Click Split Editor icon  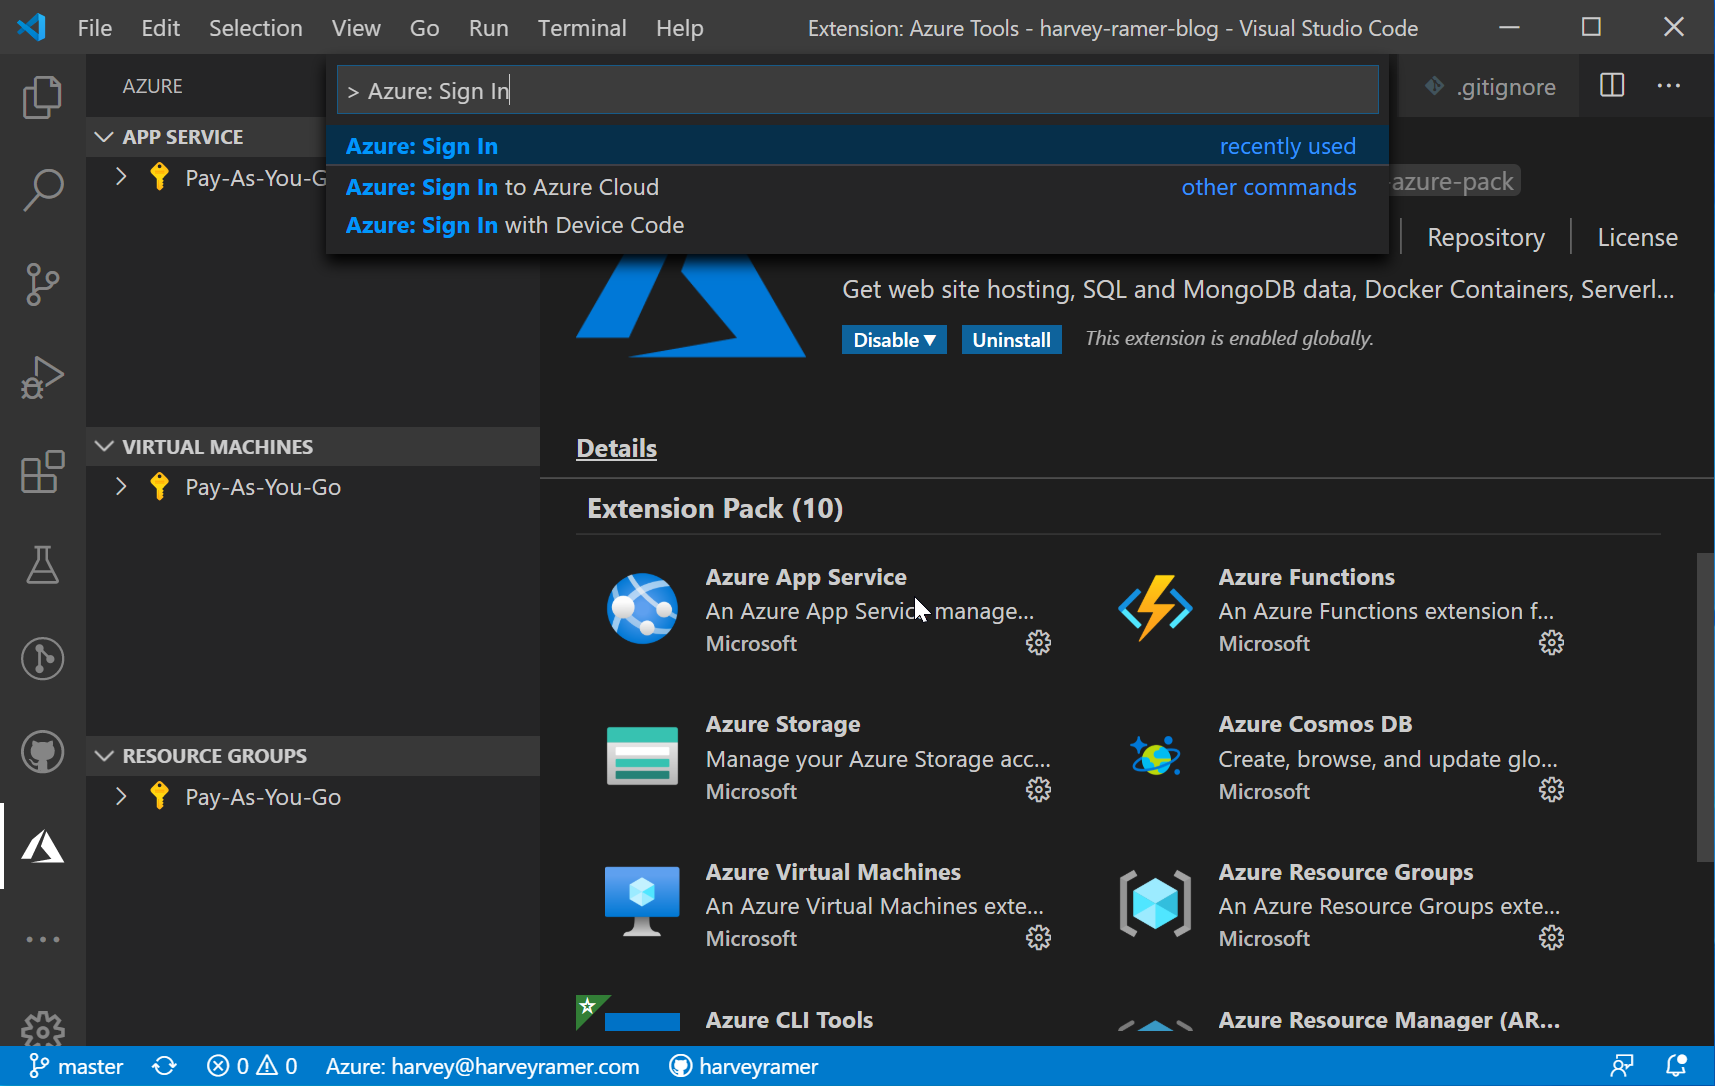pyautogui.click(x=1612, y=86)
